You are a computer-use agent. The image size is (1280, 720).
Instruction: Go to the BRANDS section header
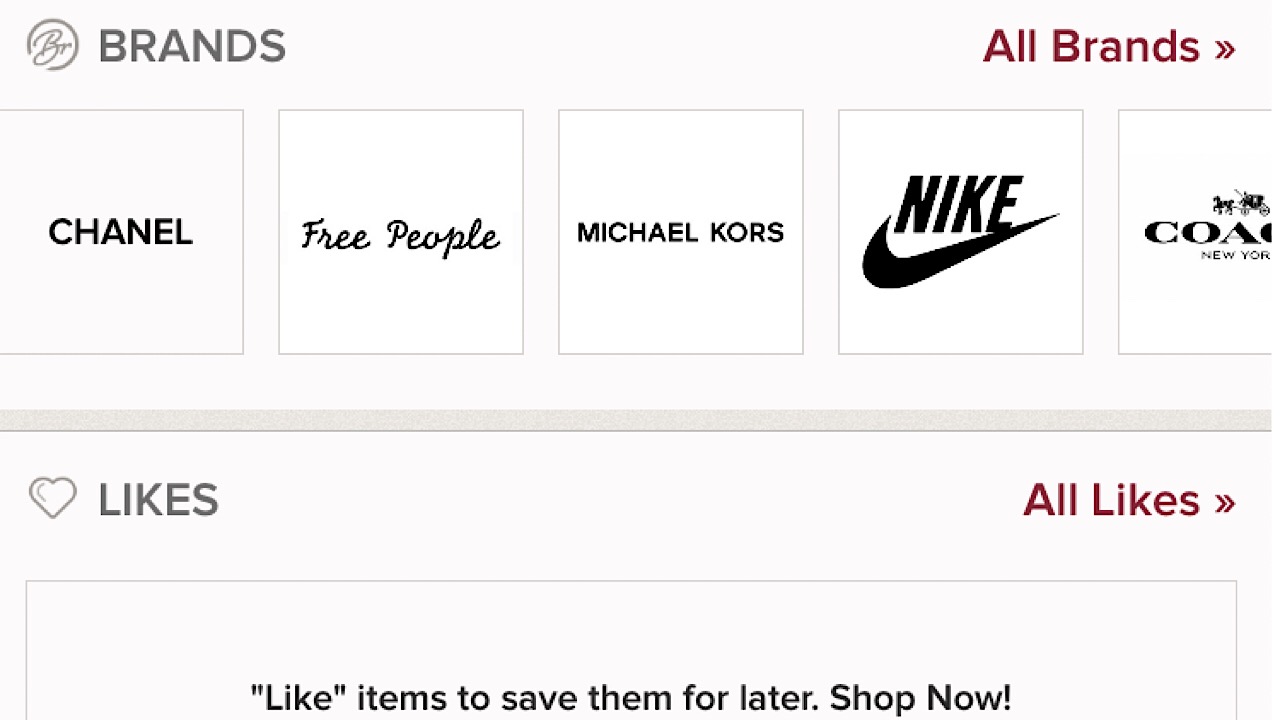click(x=191, y=45)
